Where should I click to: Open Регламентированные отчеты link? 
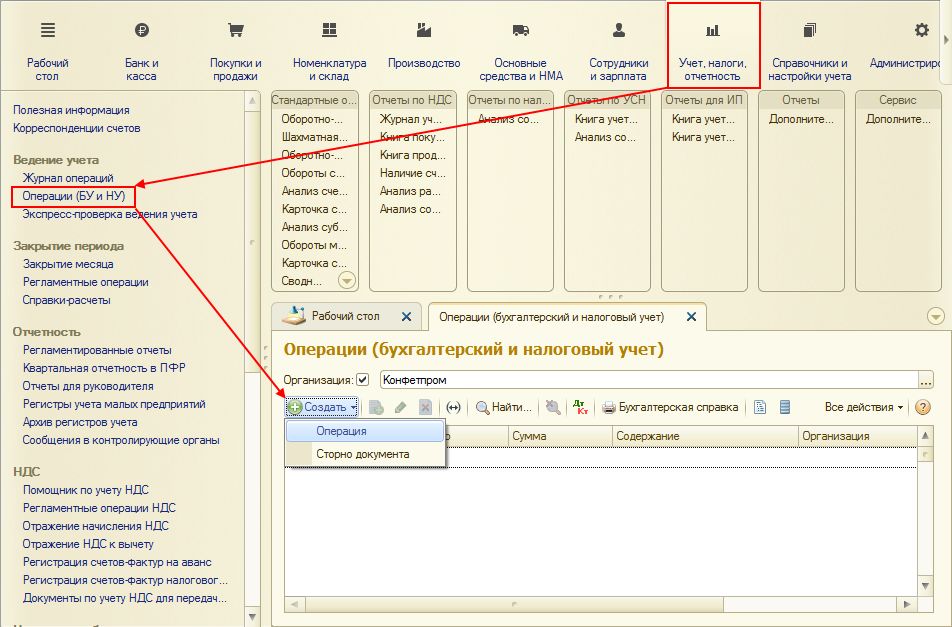point(97,350)
